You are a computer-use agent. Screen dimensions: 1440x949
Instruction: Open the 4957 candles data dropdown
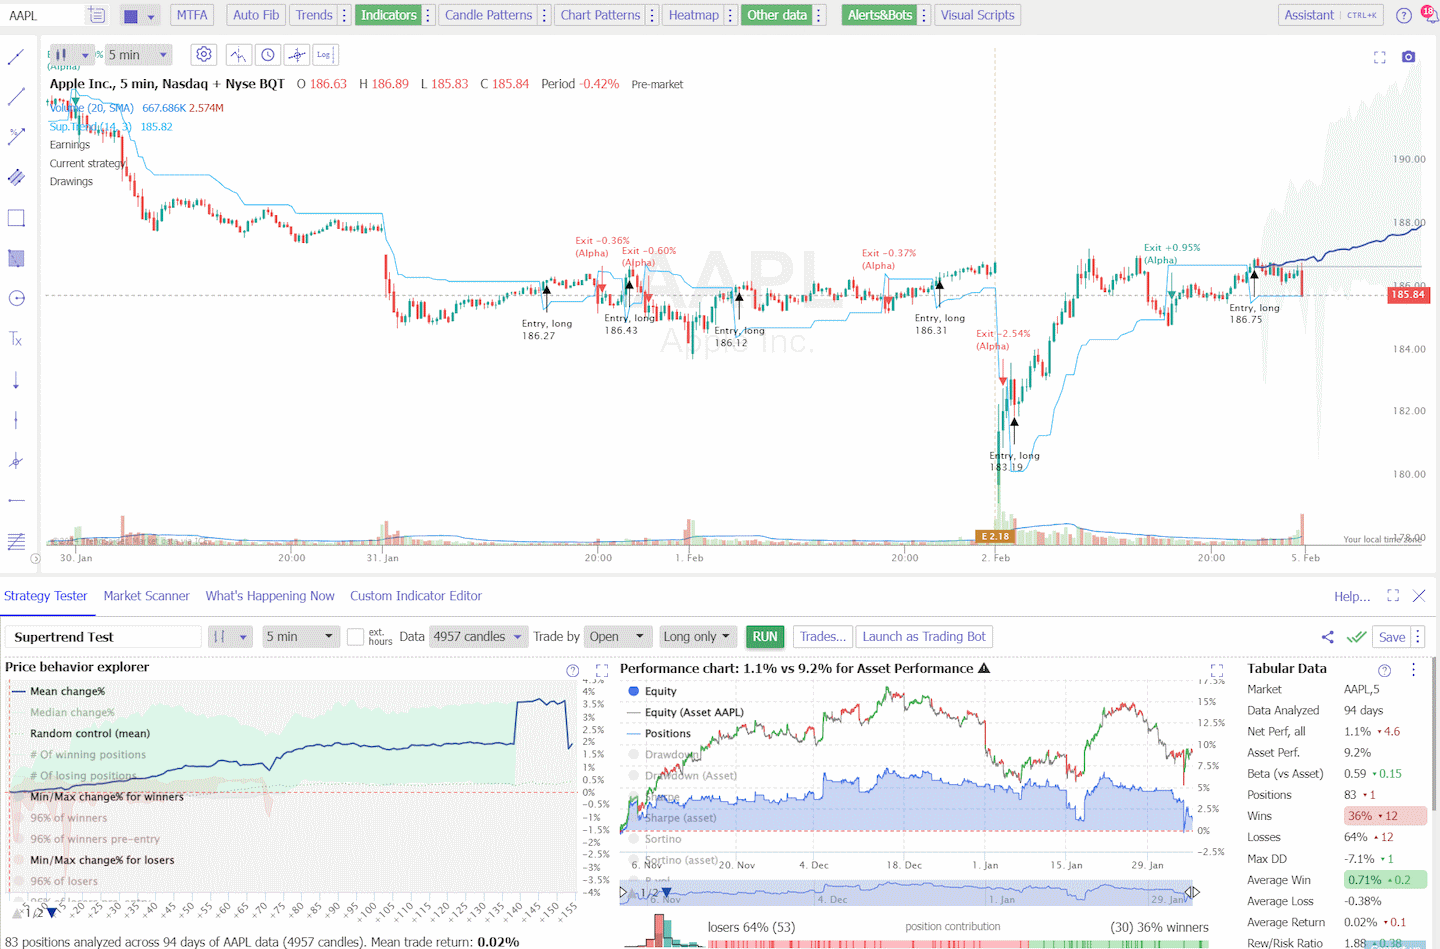(x=479, y=636)
